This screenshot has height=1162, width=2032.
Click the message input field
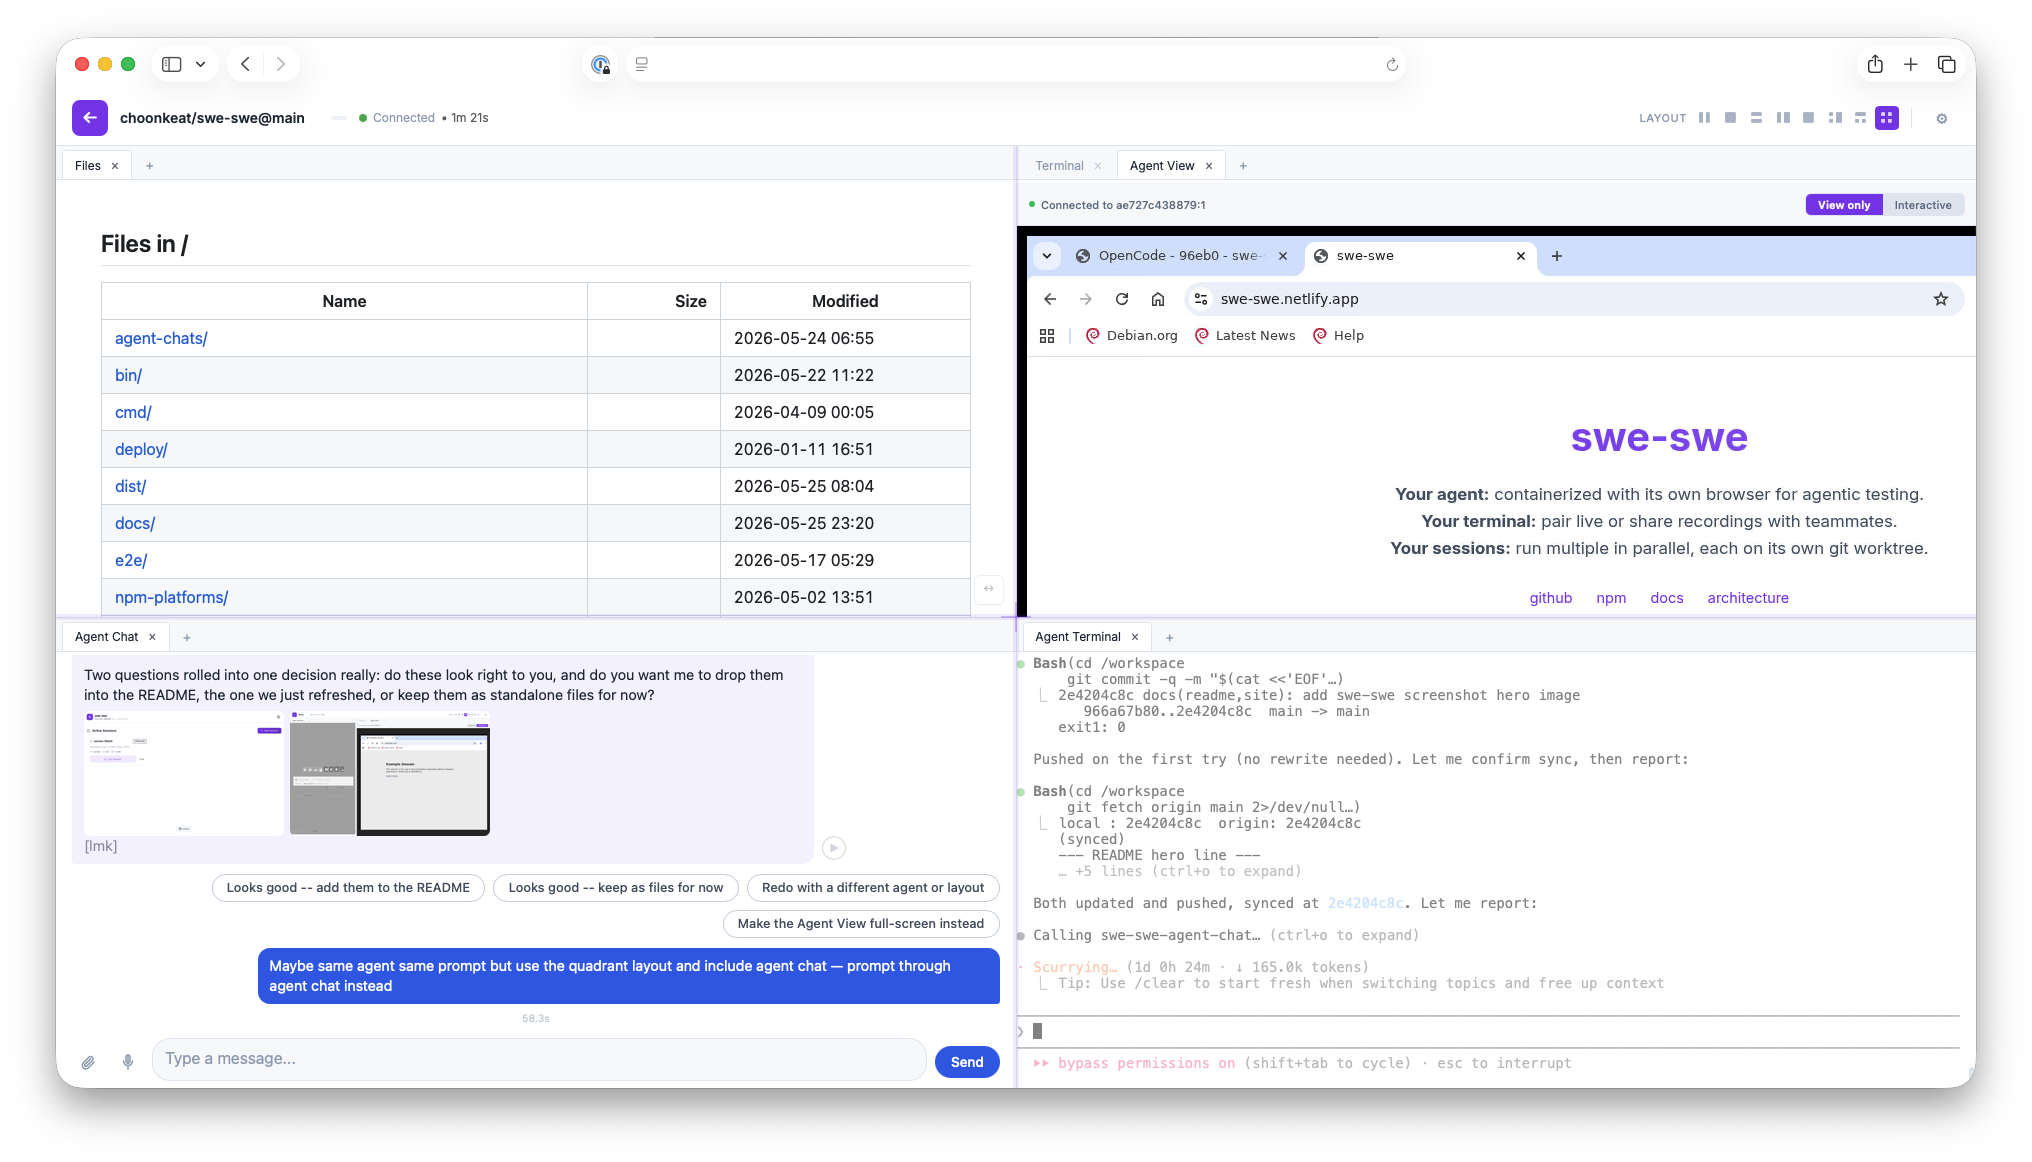click(x=539, y=1059)
